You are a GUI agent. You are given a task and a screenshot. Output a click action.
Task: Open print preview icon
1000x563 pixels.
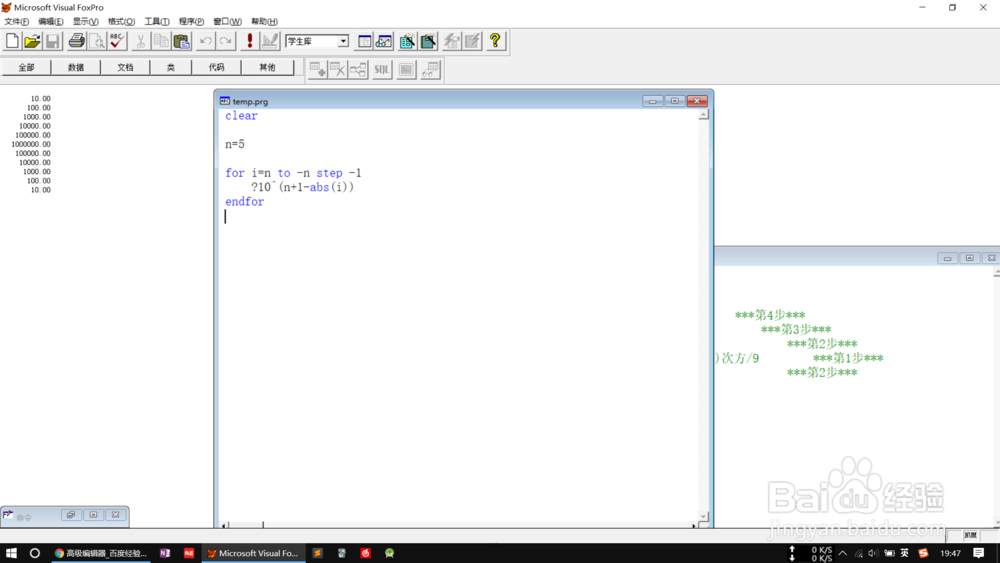(96, 41)
